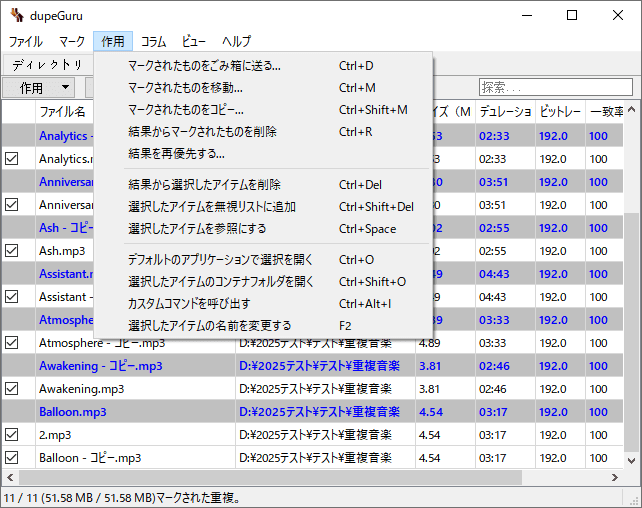Toggle checkbox for Awakening.mp3
Image resolution: width=642 pixels, height=508 pixels.
click(x=12, y=388)
